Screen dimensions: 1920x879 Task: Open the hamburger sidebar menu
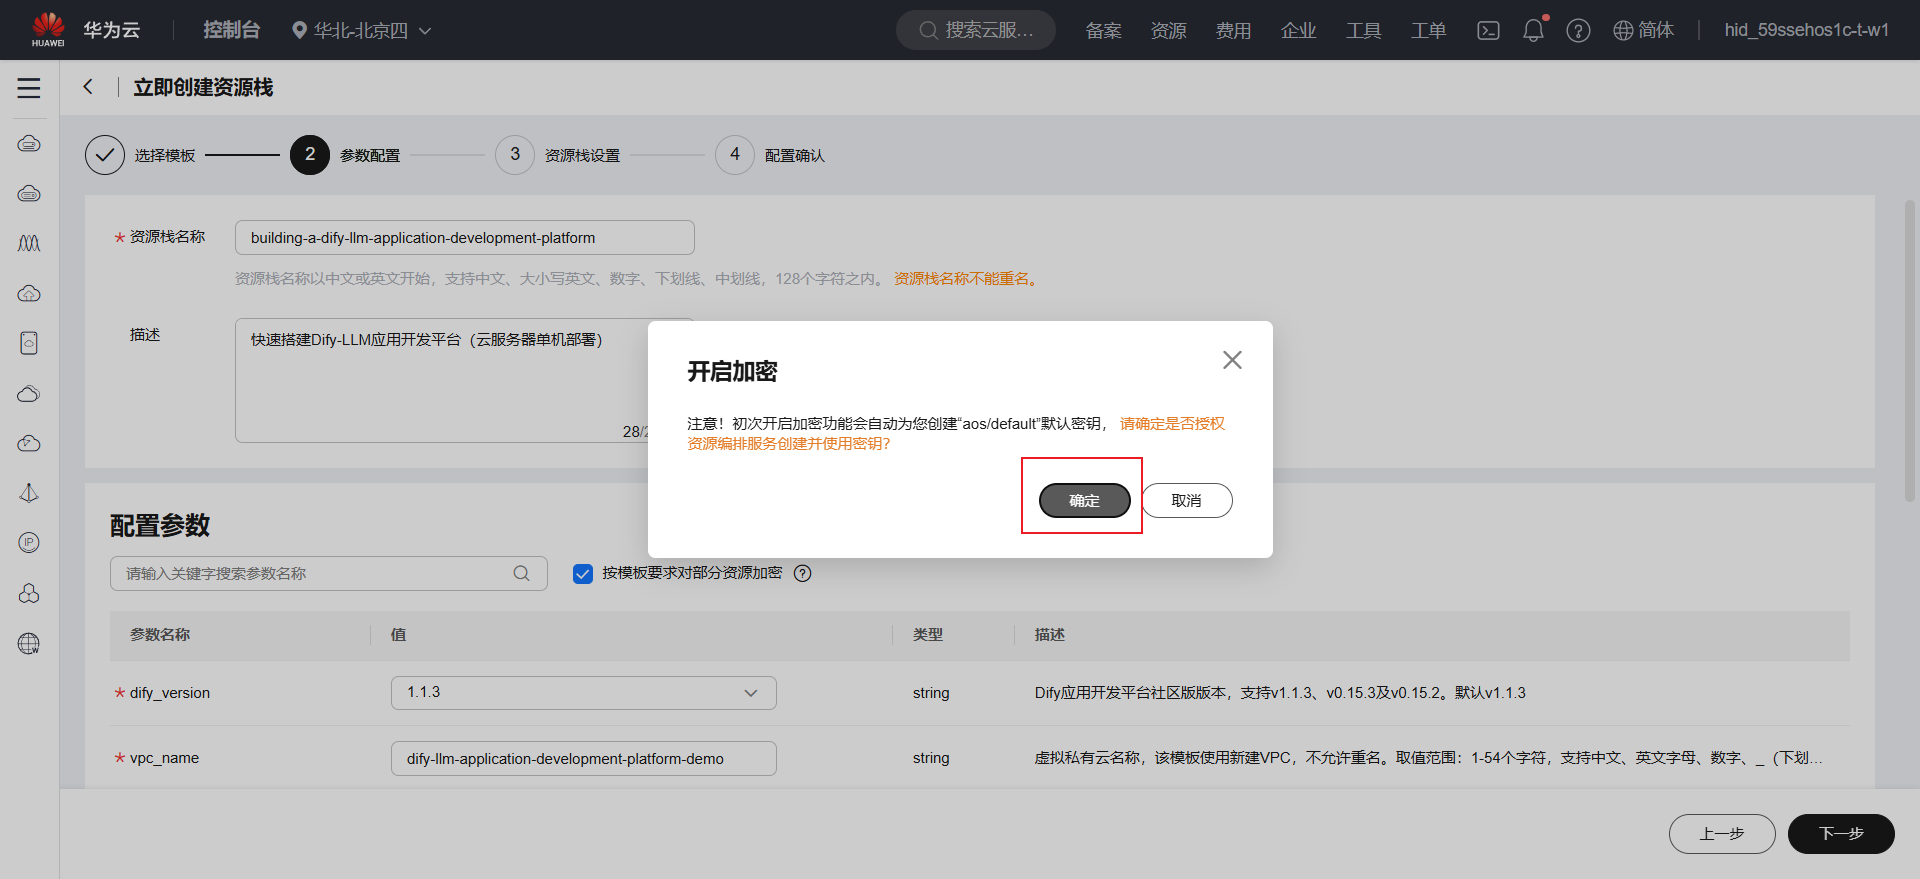click(29, 88)
